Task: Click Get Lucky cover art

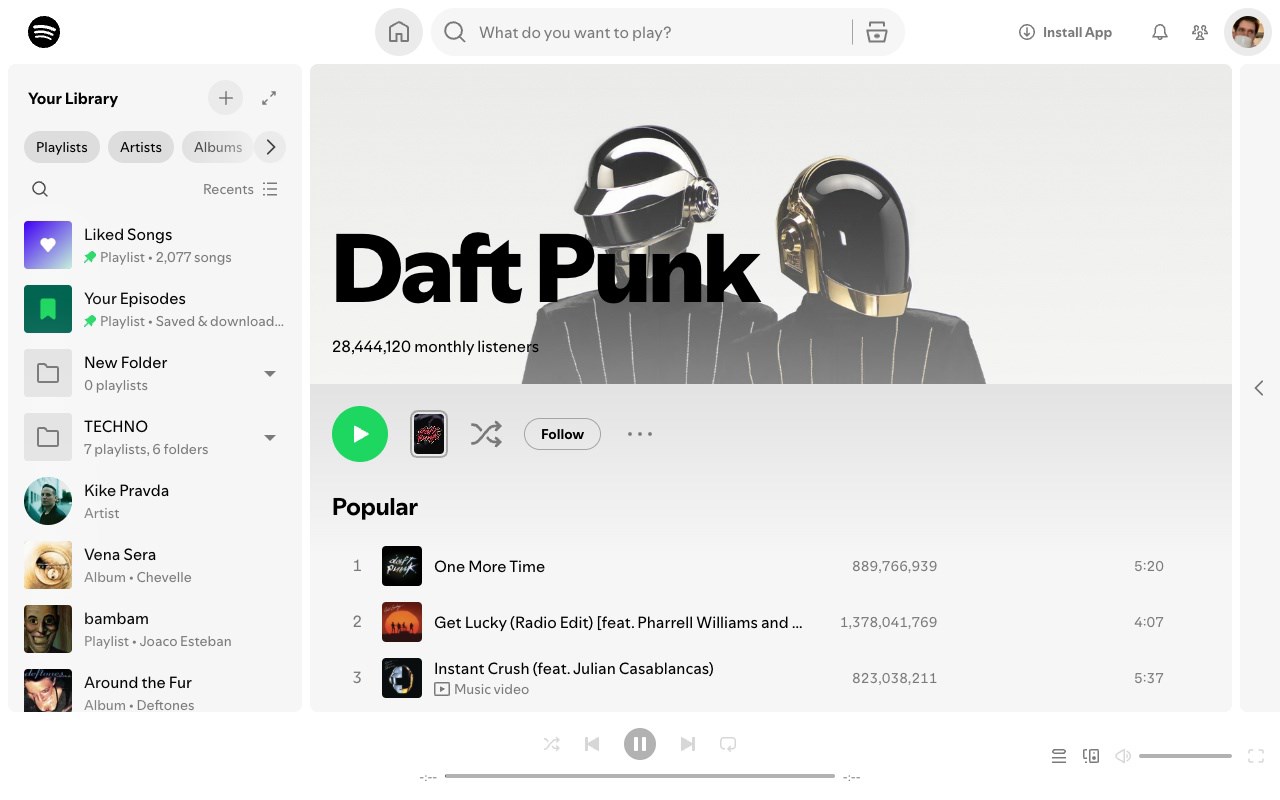Action: 402,622
